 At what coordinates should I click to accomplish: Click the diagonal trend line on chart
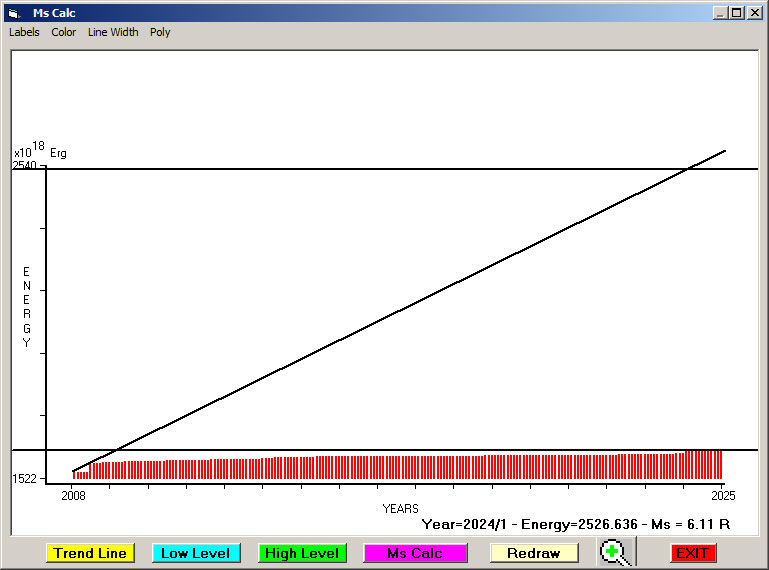[400, 310]
